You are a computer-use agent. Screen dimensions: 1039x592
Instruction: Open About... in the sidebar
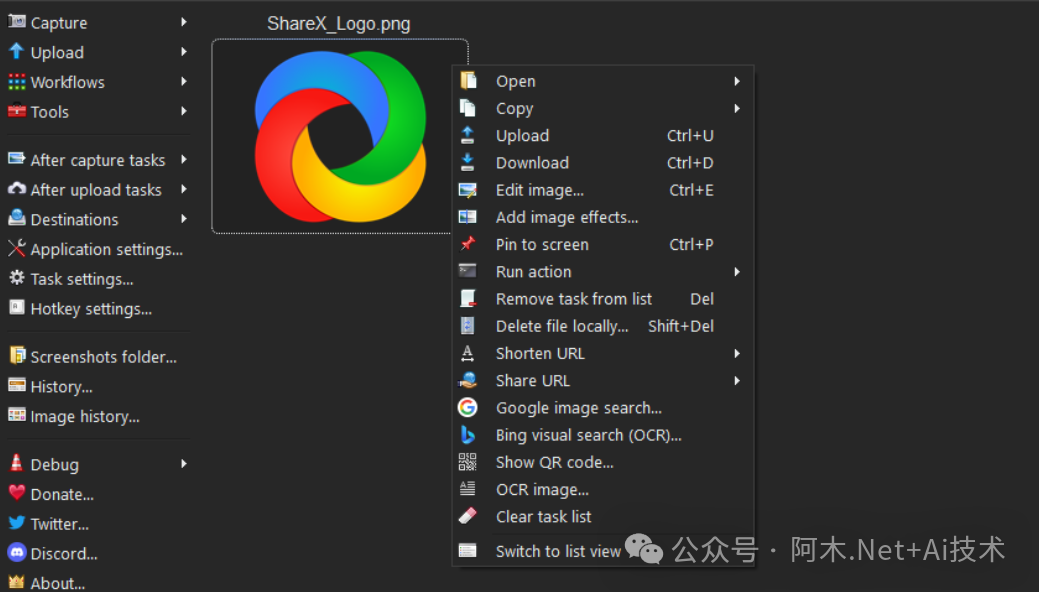click(58, 583)
